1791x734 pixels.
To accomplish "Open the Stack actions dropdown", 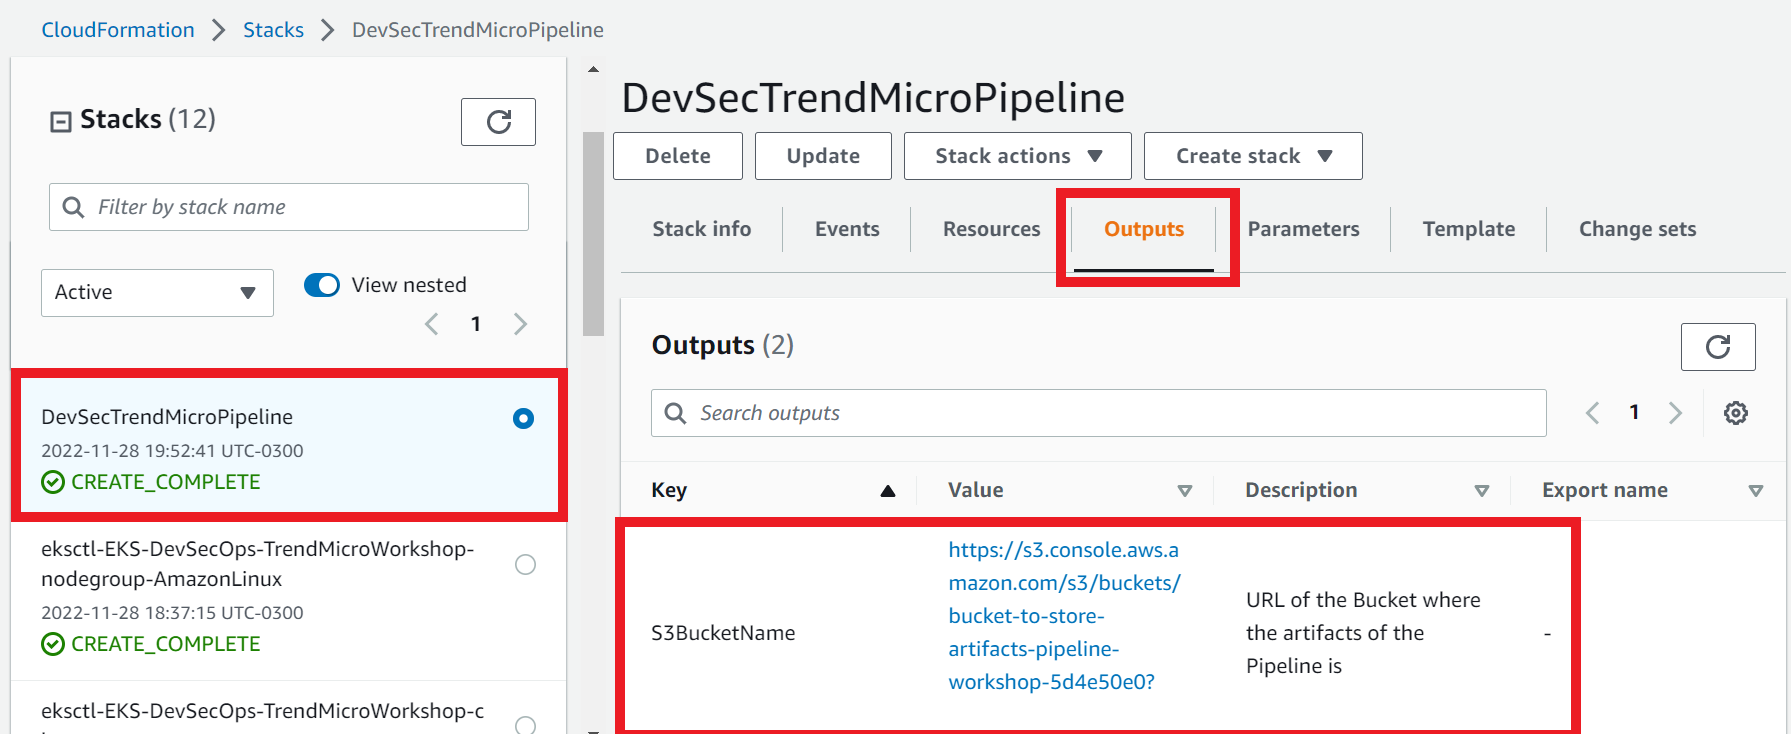I will 1017,156.
